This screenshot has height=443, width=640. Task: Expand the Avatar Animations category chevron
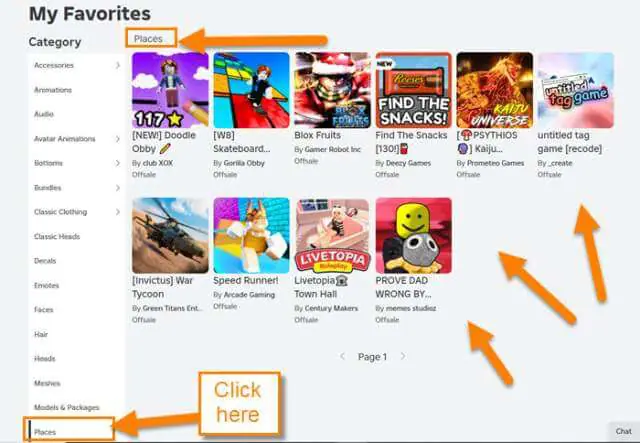(x=118, y=139)
